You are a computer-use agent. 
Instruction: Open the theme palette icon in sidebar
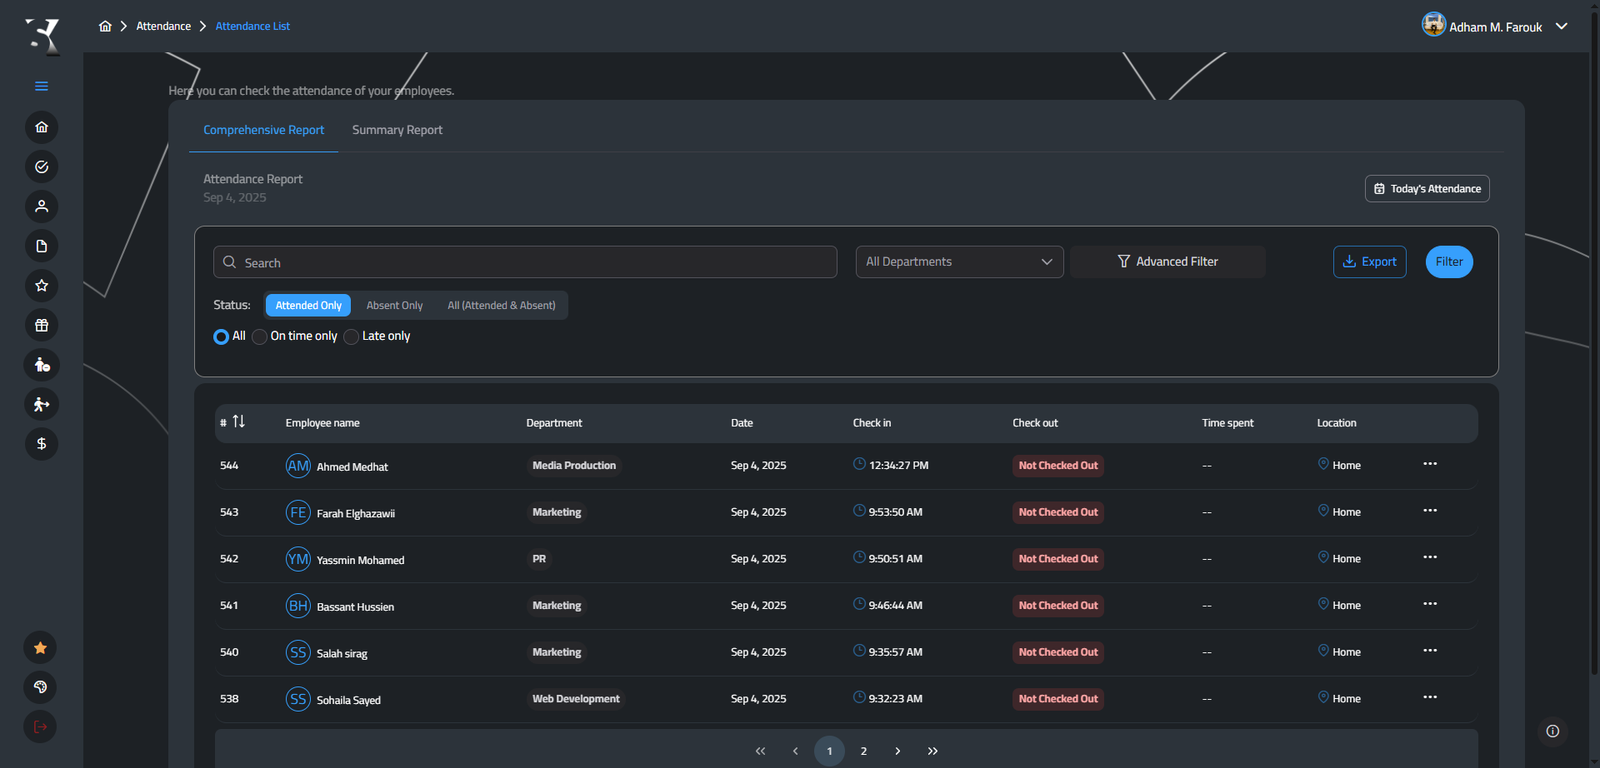click(x=40, y=687)
